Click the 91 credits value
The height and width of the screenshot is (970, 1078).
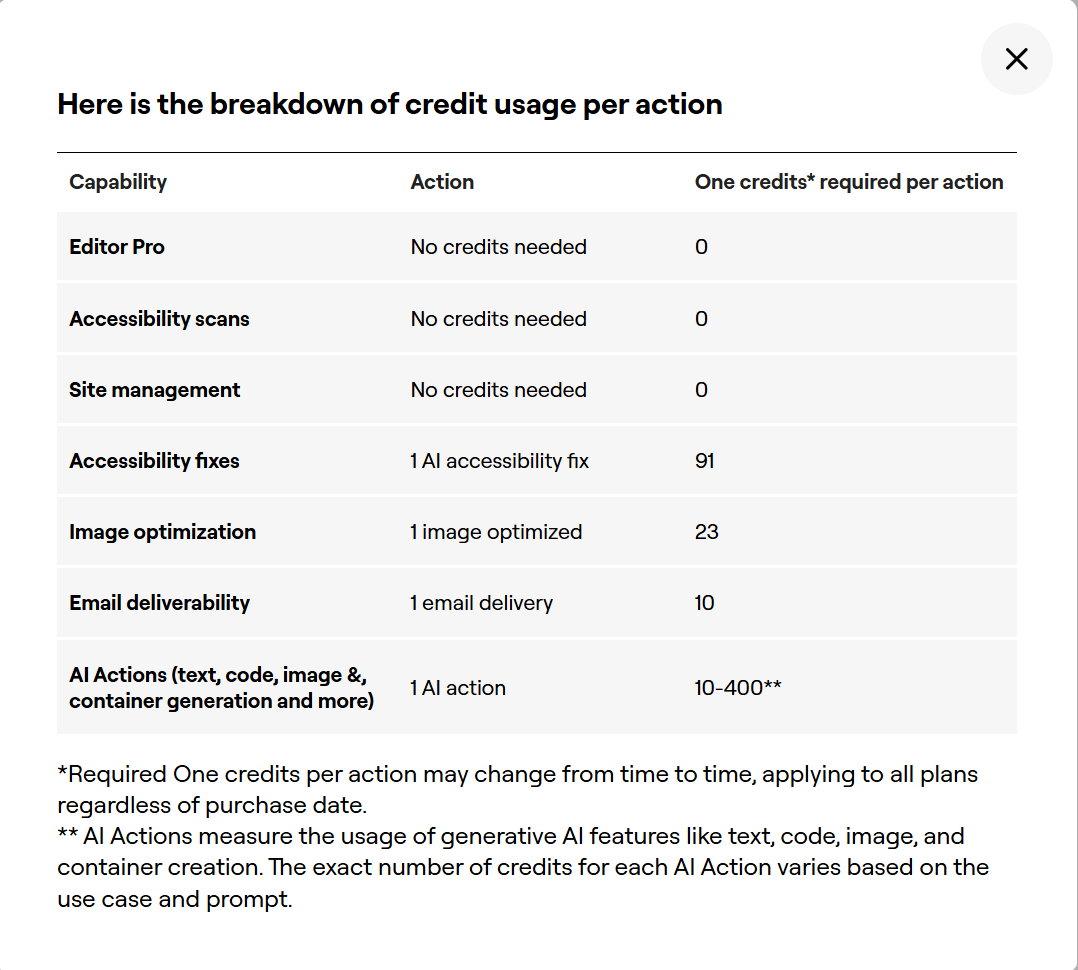pos(704,461)
